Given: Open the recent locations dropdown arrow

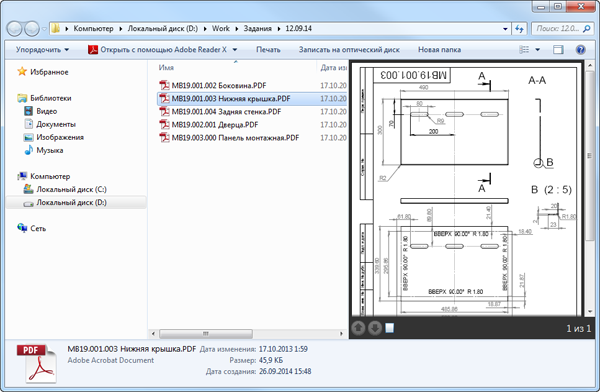Looking at the screenshot, I should point(44,29).
